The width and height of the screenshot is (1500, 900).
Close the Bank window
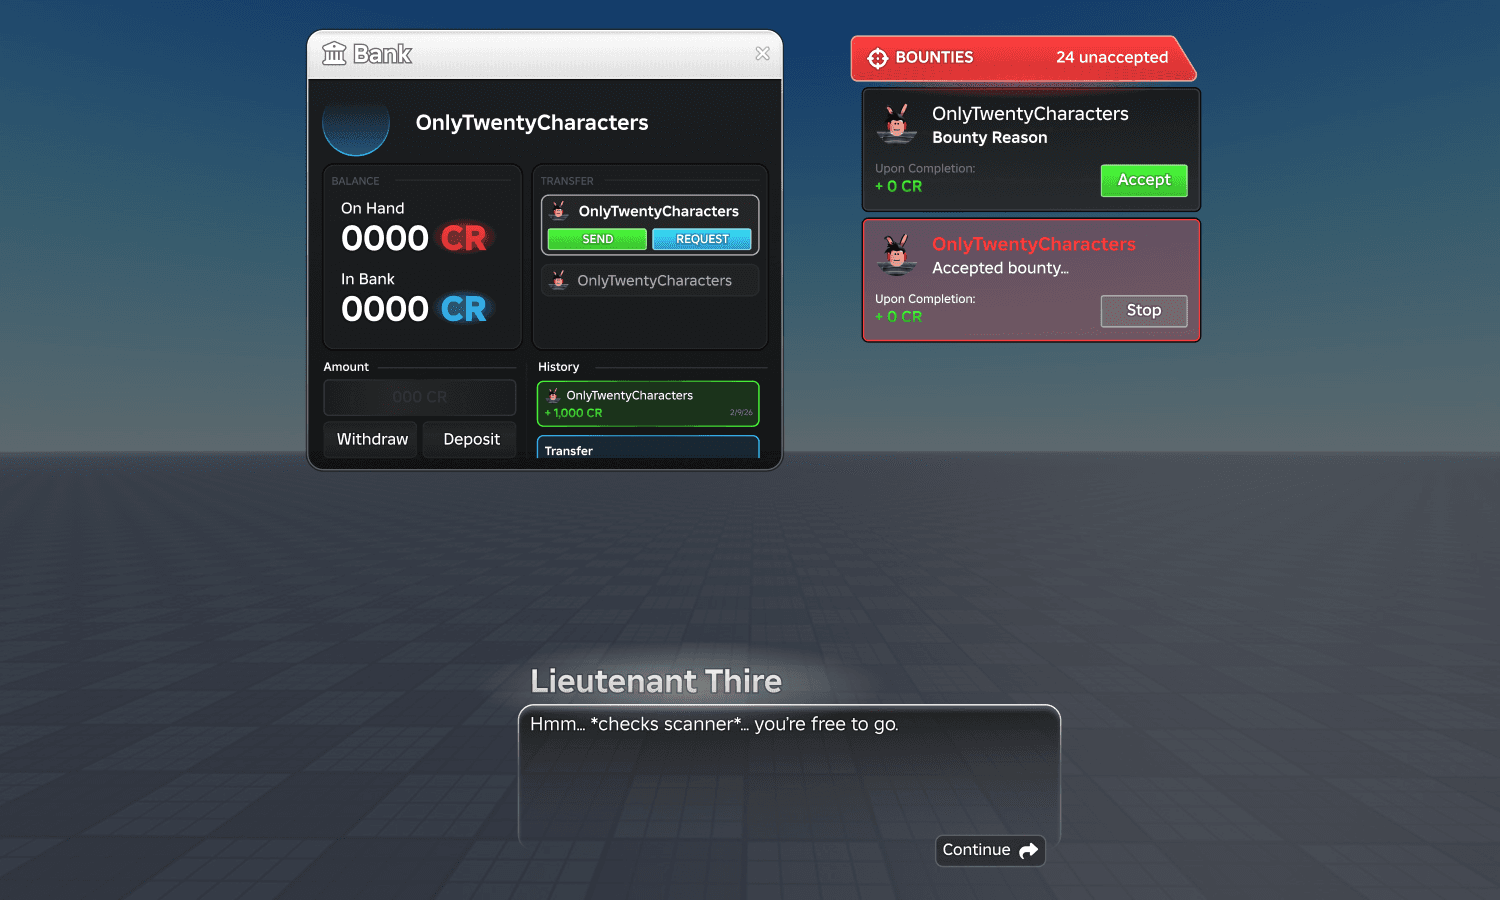point(763,54)
